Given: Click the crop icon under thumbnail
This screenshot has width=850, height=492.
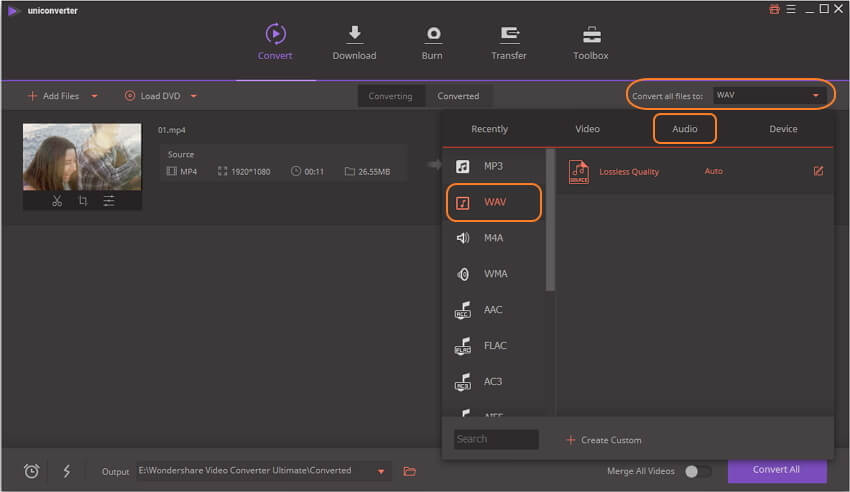Looking at the screenshot, I should click(83, 201).
